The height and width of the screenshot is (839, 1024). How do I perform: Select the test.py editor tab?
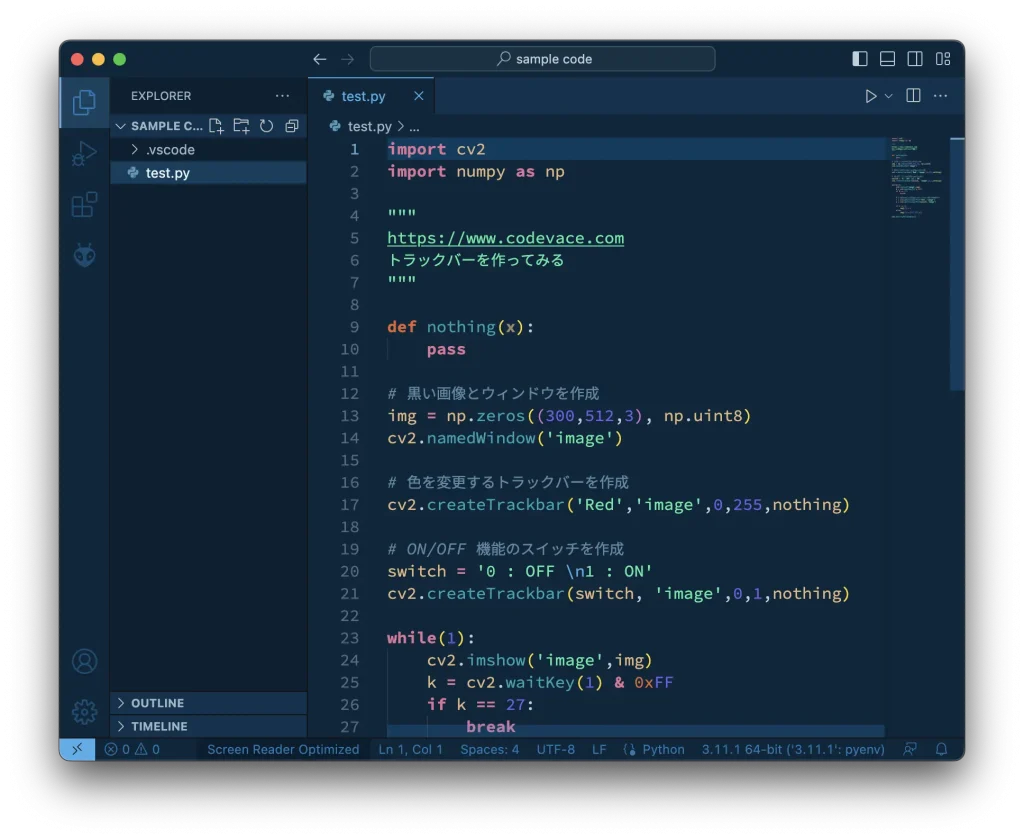click(362, 96)
